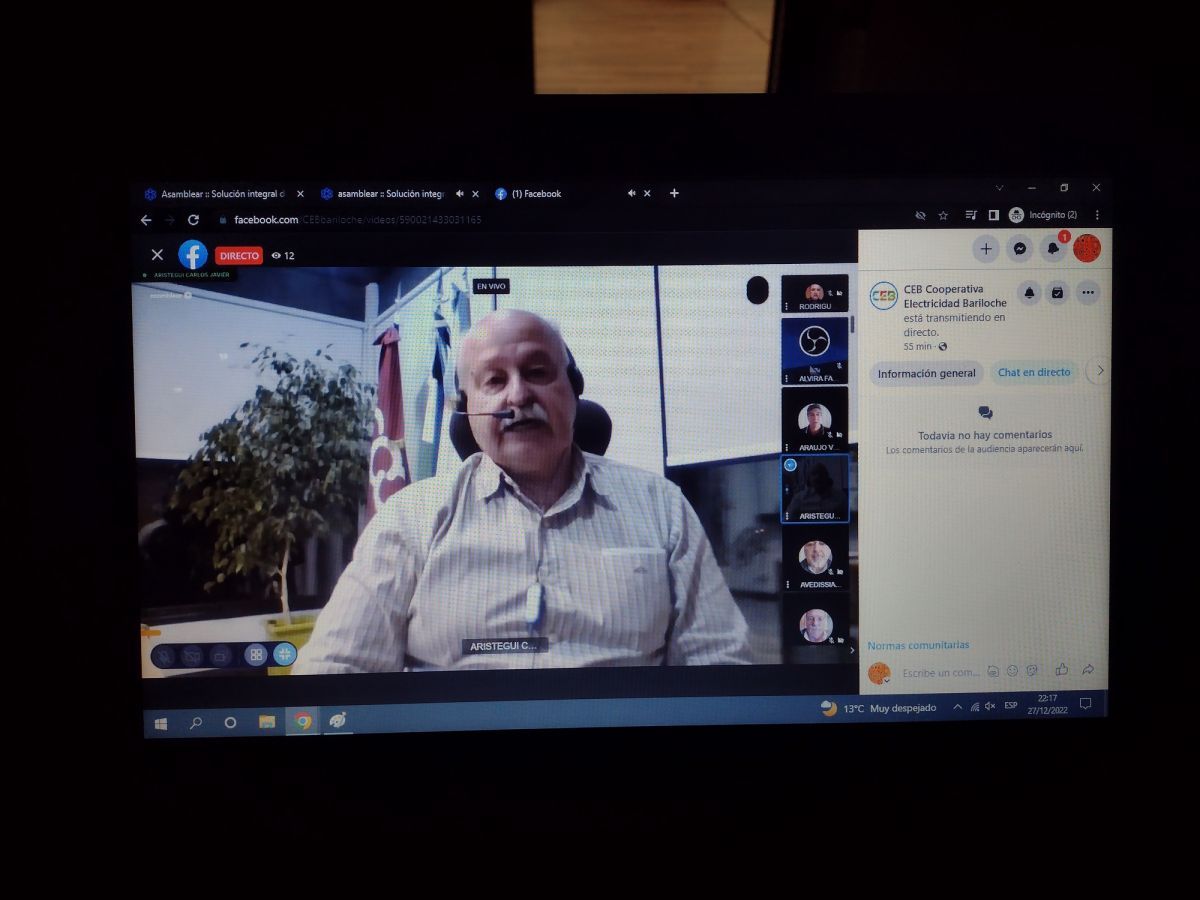Click the Facebook logo beside DIRECTO badge
The width and height of the screenshot is (1200, 900).
(x=192, y=255)
